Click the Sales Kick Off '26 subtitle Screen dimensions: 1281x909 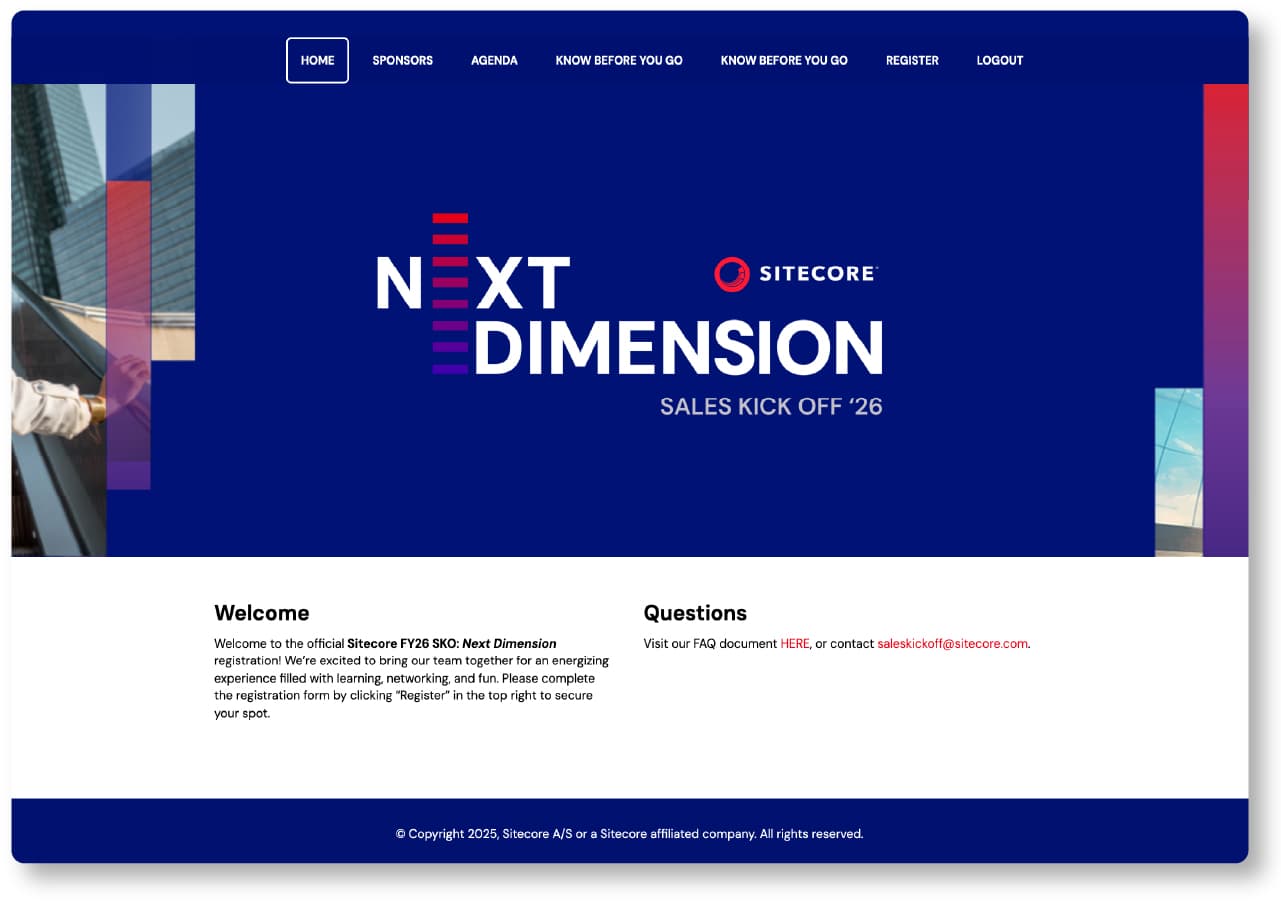tap(770, 407)
